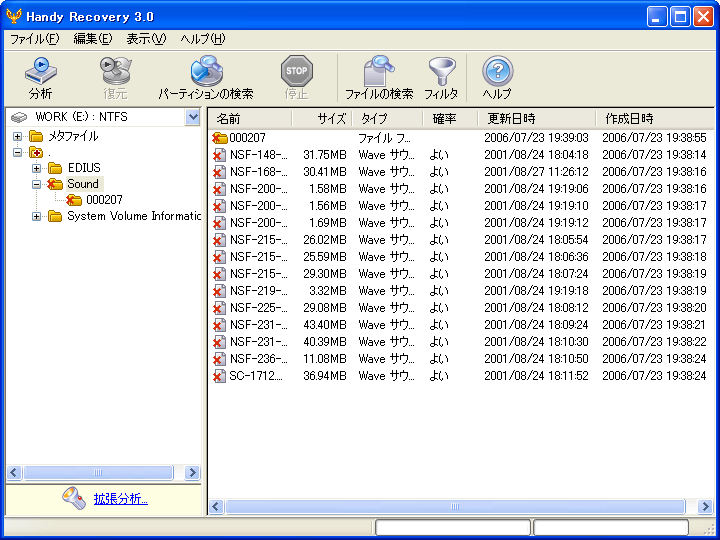Image resolution: width=720 pixels, height=540 pixels.
Task: Sort by 更新日時 column header
Action: click(x=537, y=119)
